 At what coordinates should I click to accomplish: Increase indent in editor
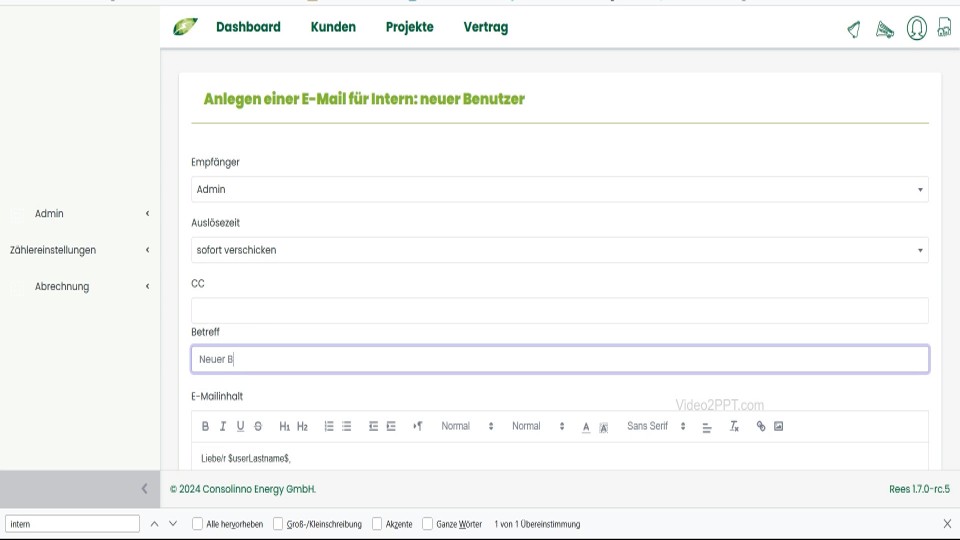point(391,426)
